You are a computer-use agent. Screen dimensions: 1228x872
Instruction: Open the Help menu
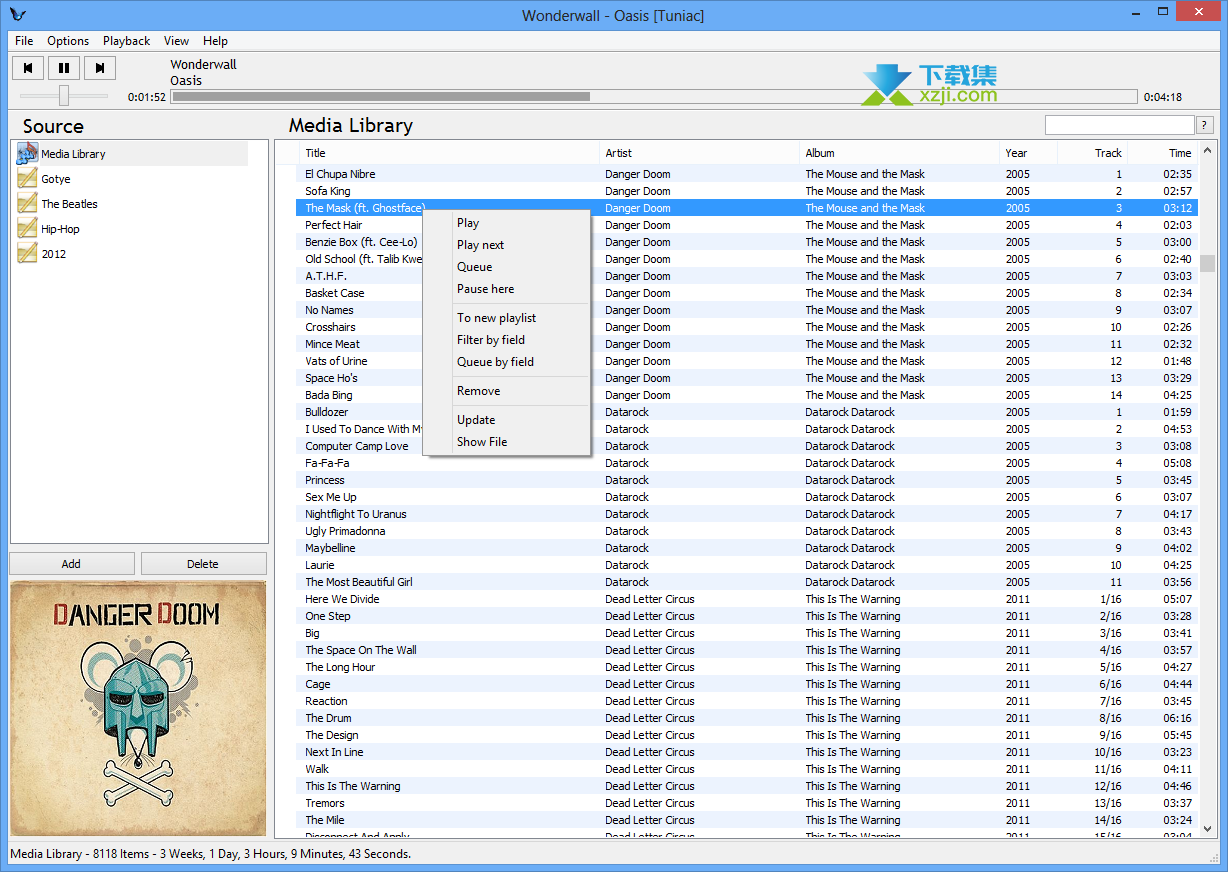tap(215, 41)
